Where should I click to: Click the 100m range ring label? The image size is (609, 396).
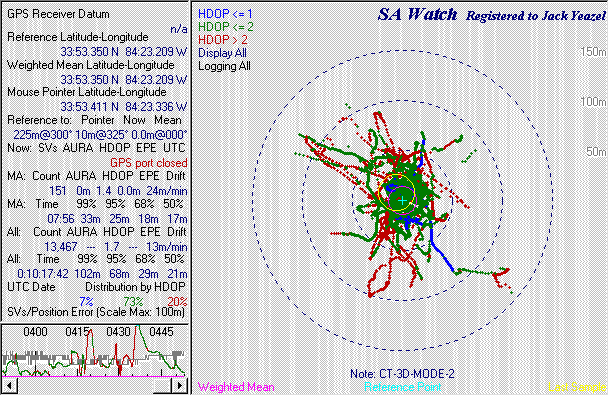(x=593, y=102)
